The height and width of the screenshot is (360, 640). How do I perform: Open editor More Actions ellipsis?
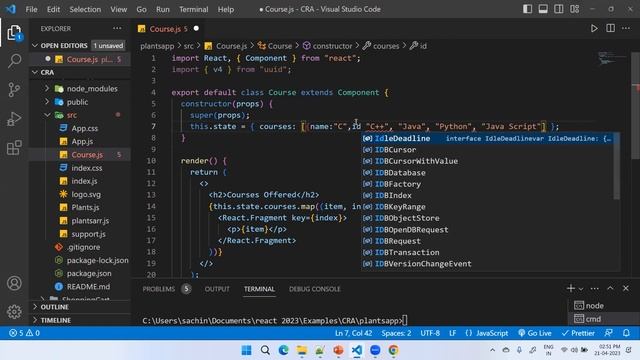pyautogui.click(x=626, y=29)
